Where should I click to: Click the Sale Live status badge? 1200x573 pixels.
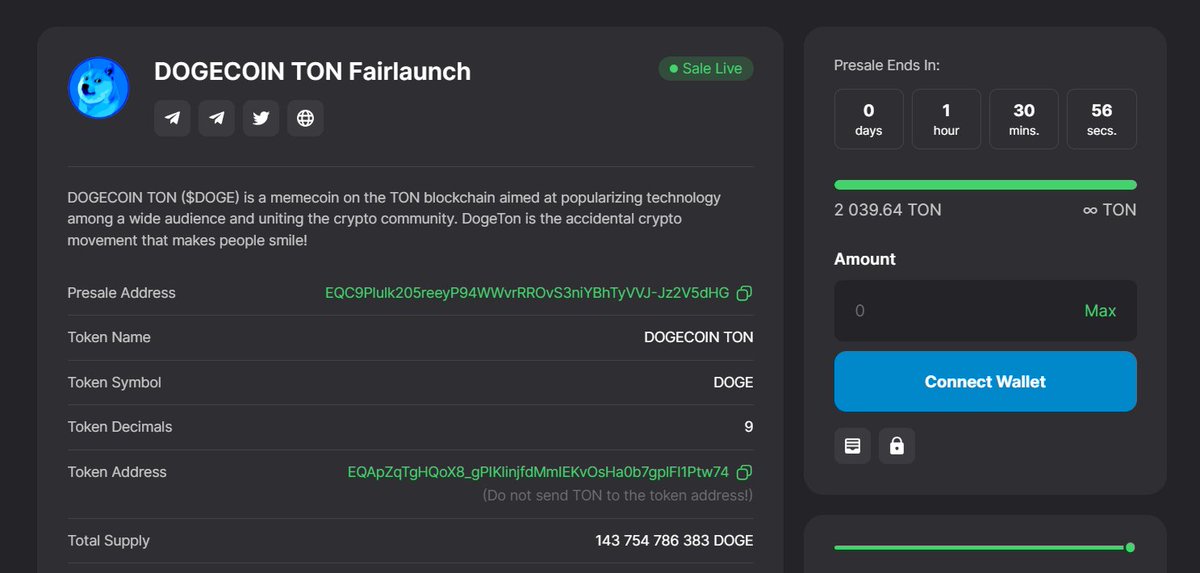706,68
